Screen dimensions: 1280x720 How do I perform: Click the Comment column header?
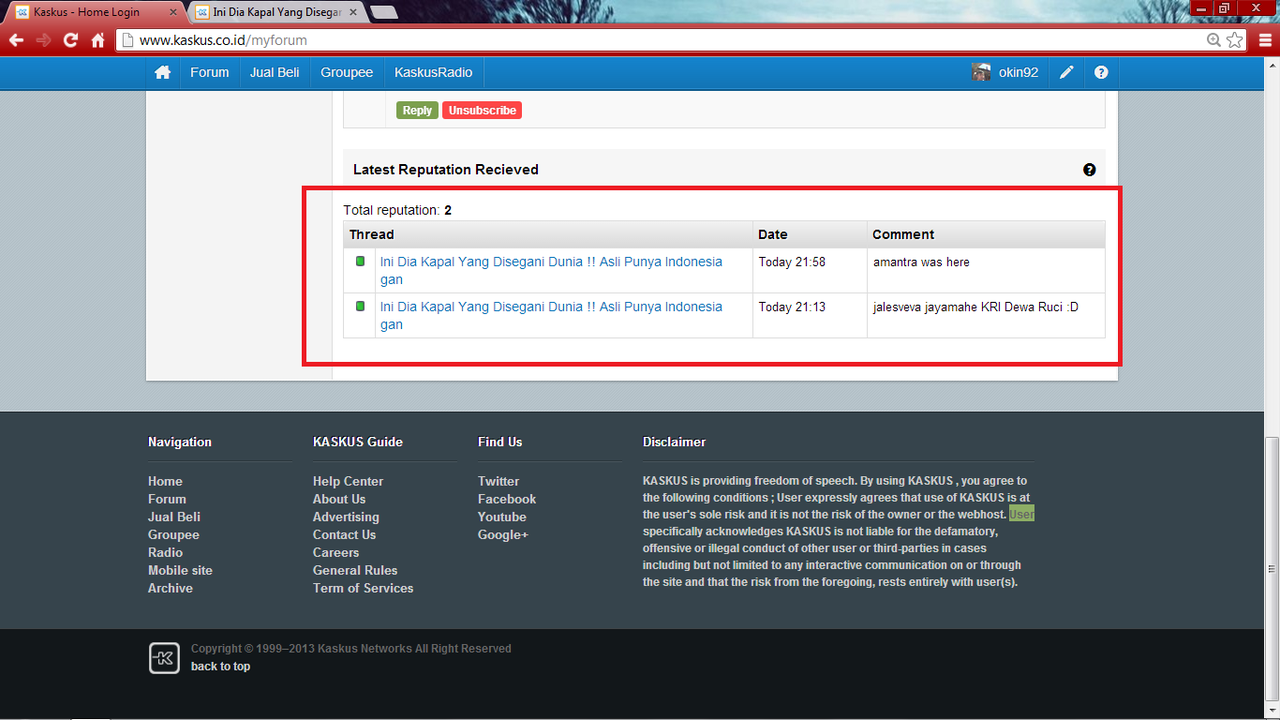point(986,234)
